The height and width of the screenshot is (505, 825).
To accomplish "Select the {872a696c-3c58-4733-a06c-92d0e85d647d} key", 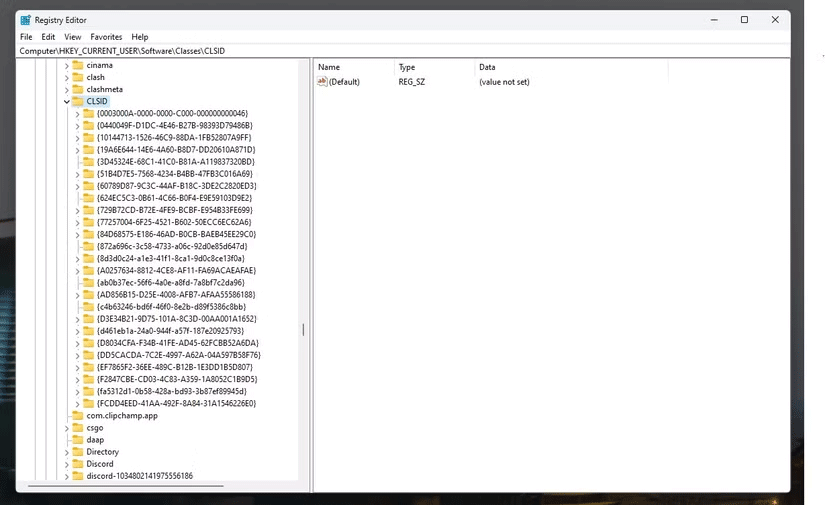I will click(171, 245).
